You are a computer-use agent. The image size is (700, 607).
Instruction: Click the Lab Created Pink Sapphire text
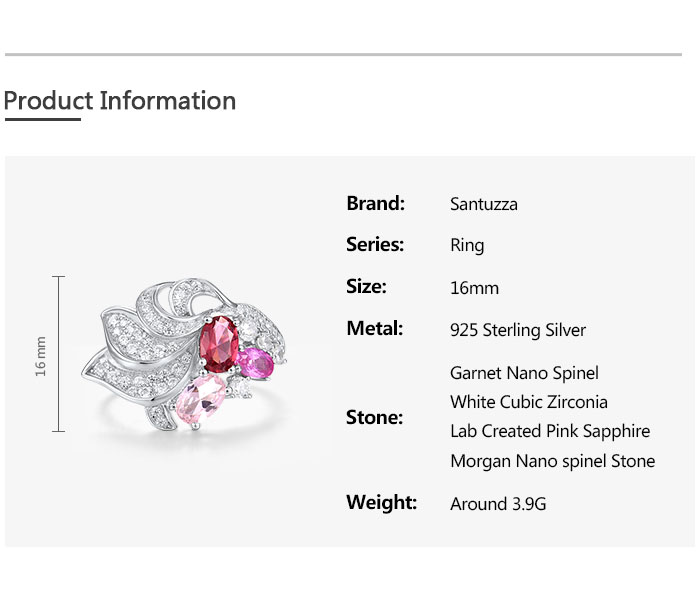click(550, 432)
